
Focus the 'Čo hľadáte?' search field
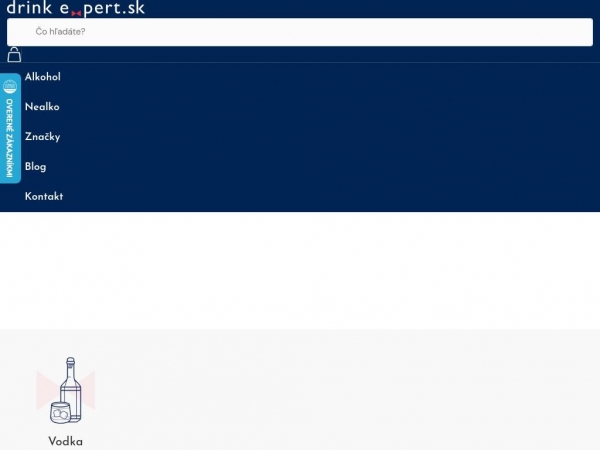pyautogui.click(x=300, y=32)
